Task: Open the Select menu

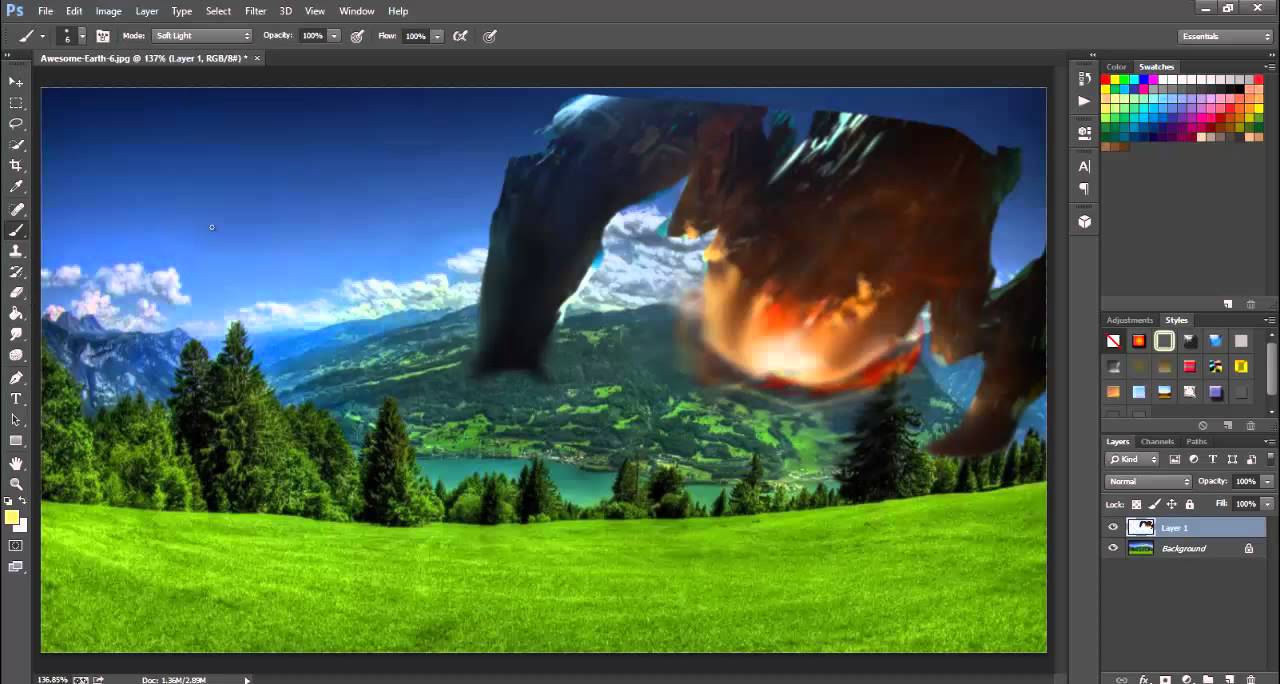Action: click(x=218, y=11)
